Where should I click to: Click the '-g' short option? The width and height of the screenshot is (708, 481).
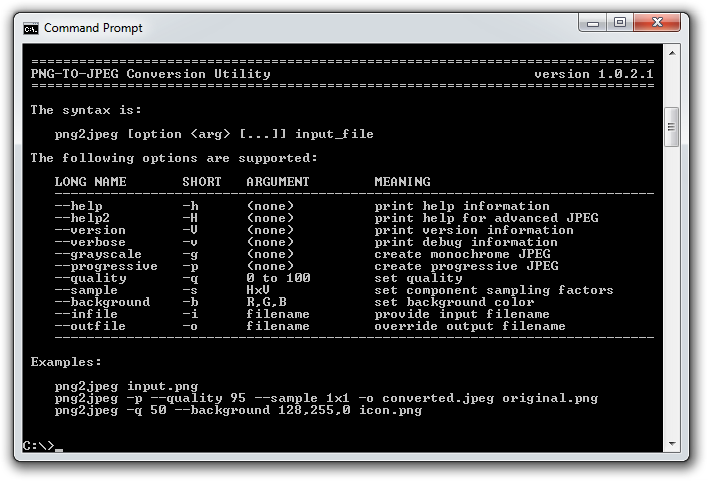(x=191, y=255)
